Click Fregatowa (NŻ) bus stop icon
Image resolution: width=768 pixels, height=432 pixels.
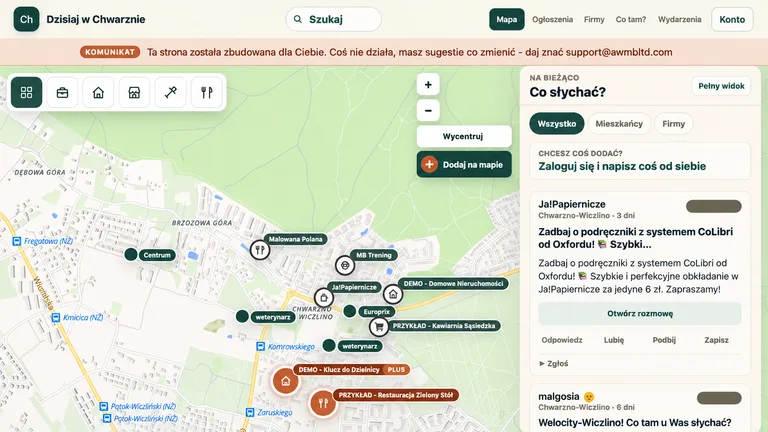click(x=17, y=241)
